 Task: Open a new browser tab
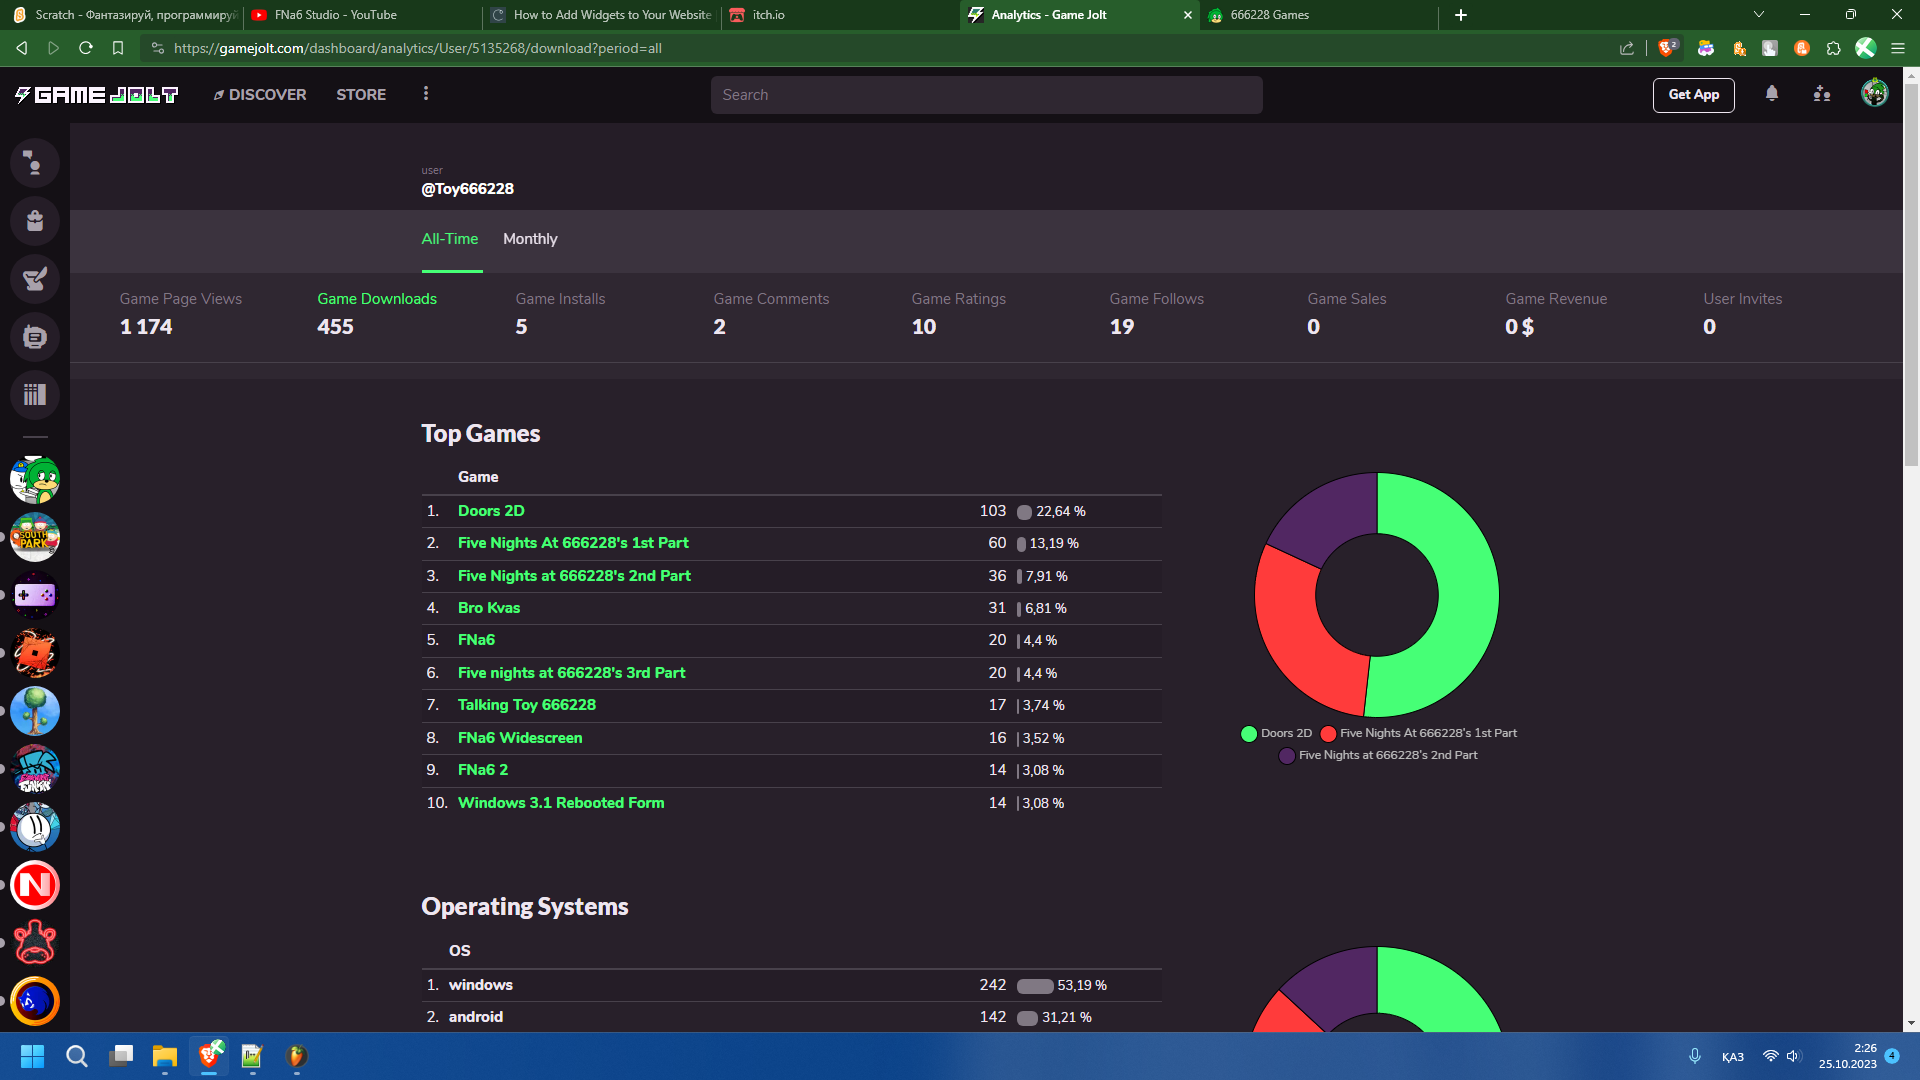(1461, 15)
